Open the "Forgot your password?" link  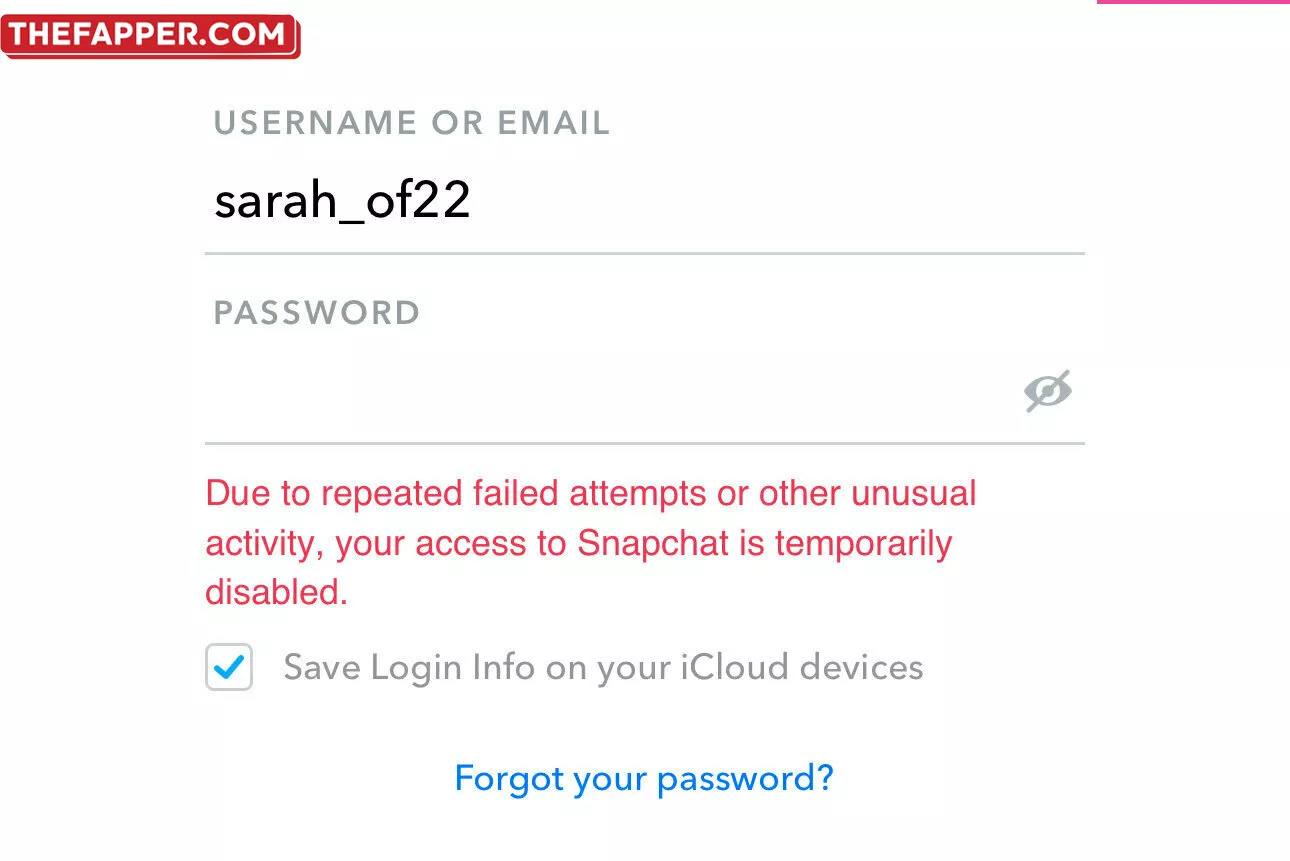pyautogui.click(x=643, y=778)
